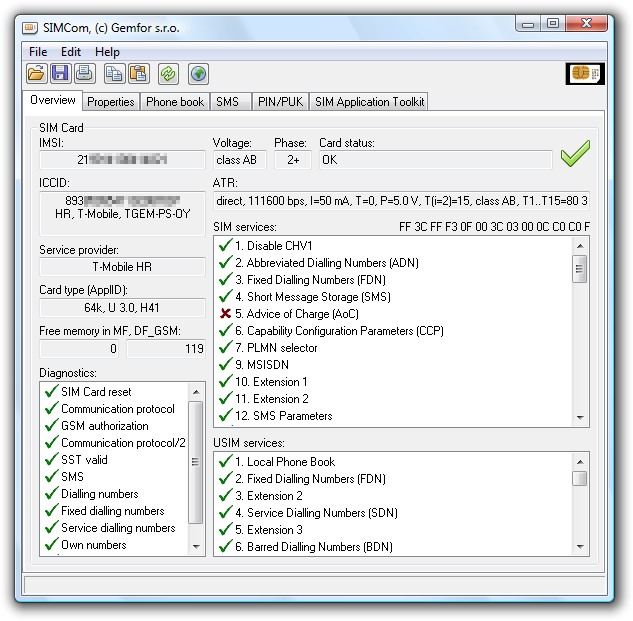Click the Paste clipboard icon
Viewport: 633px width, 621px height.
[x=138, y=73]
